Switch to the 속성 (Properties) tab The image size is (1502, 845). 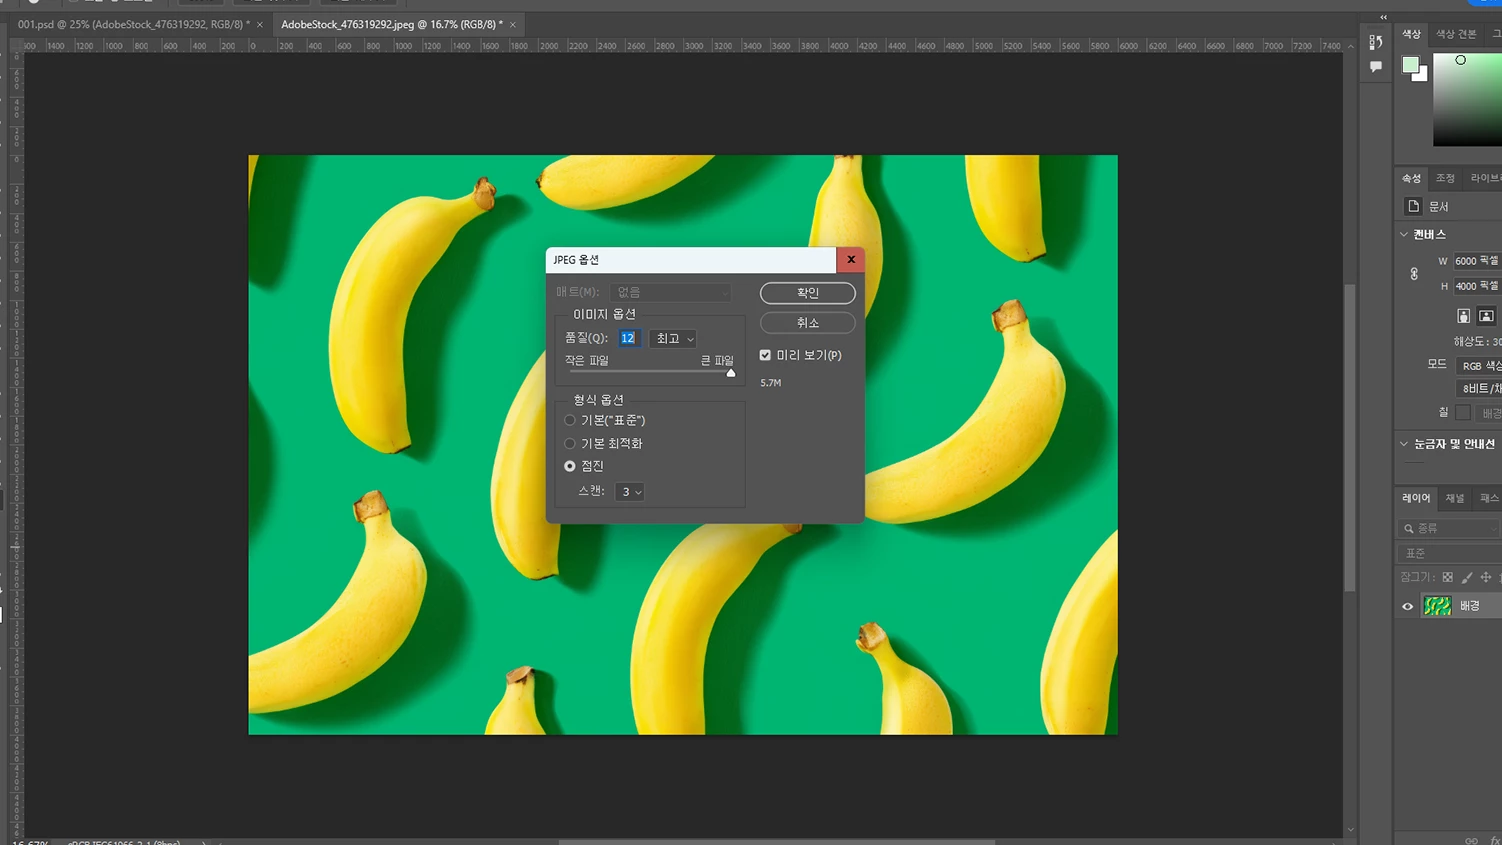click(x=1411, y=178)
